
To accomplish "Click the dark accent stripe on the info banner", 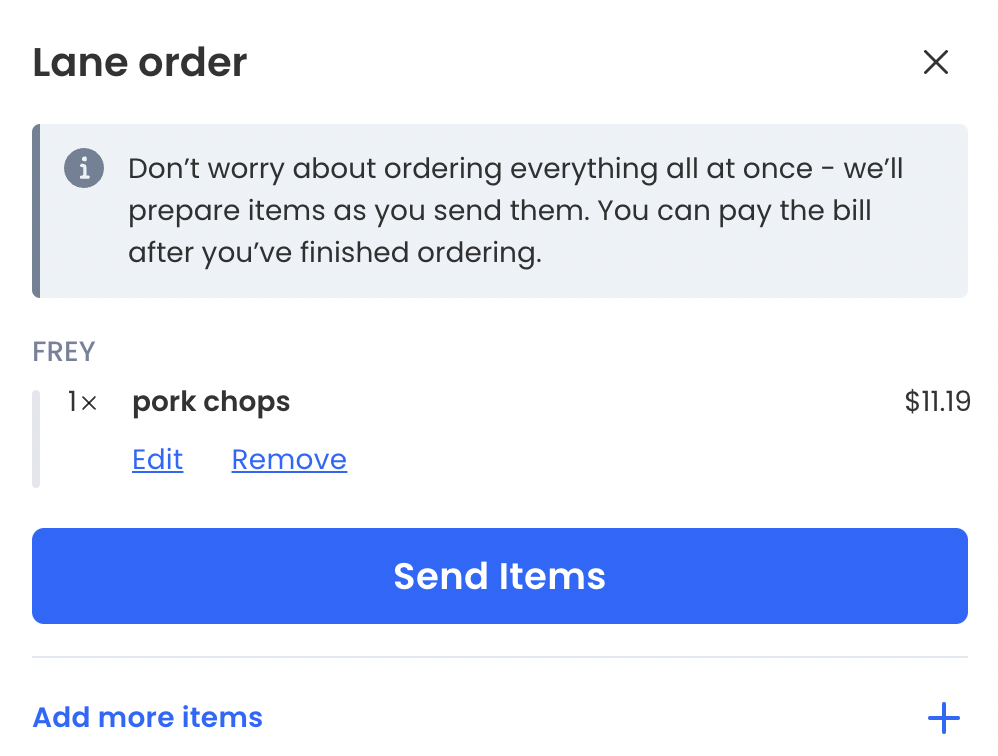I will tap(36, 211).
